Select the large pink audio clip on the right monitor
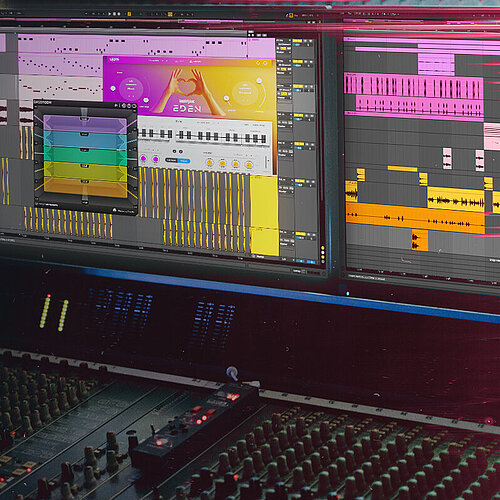 click(413, 86)
